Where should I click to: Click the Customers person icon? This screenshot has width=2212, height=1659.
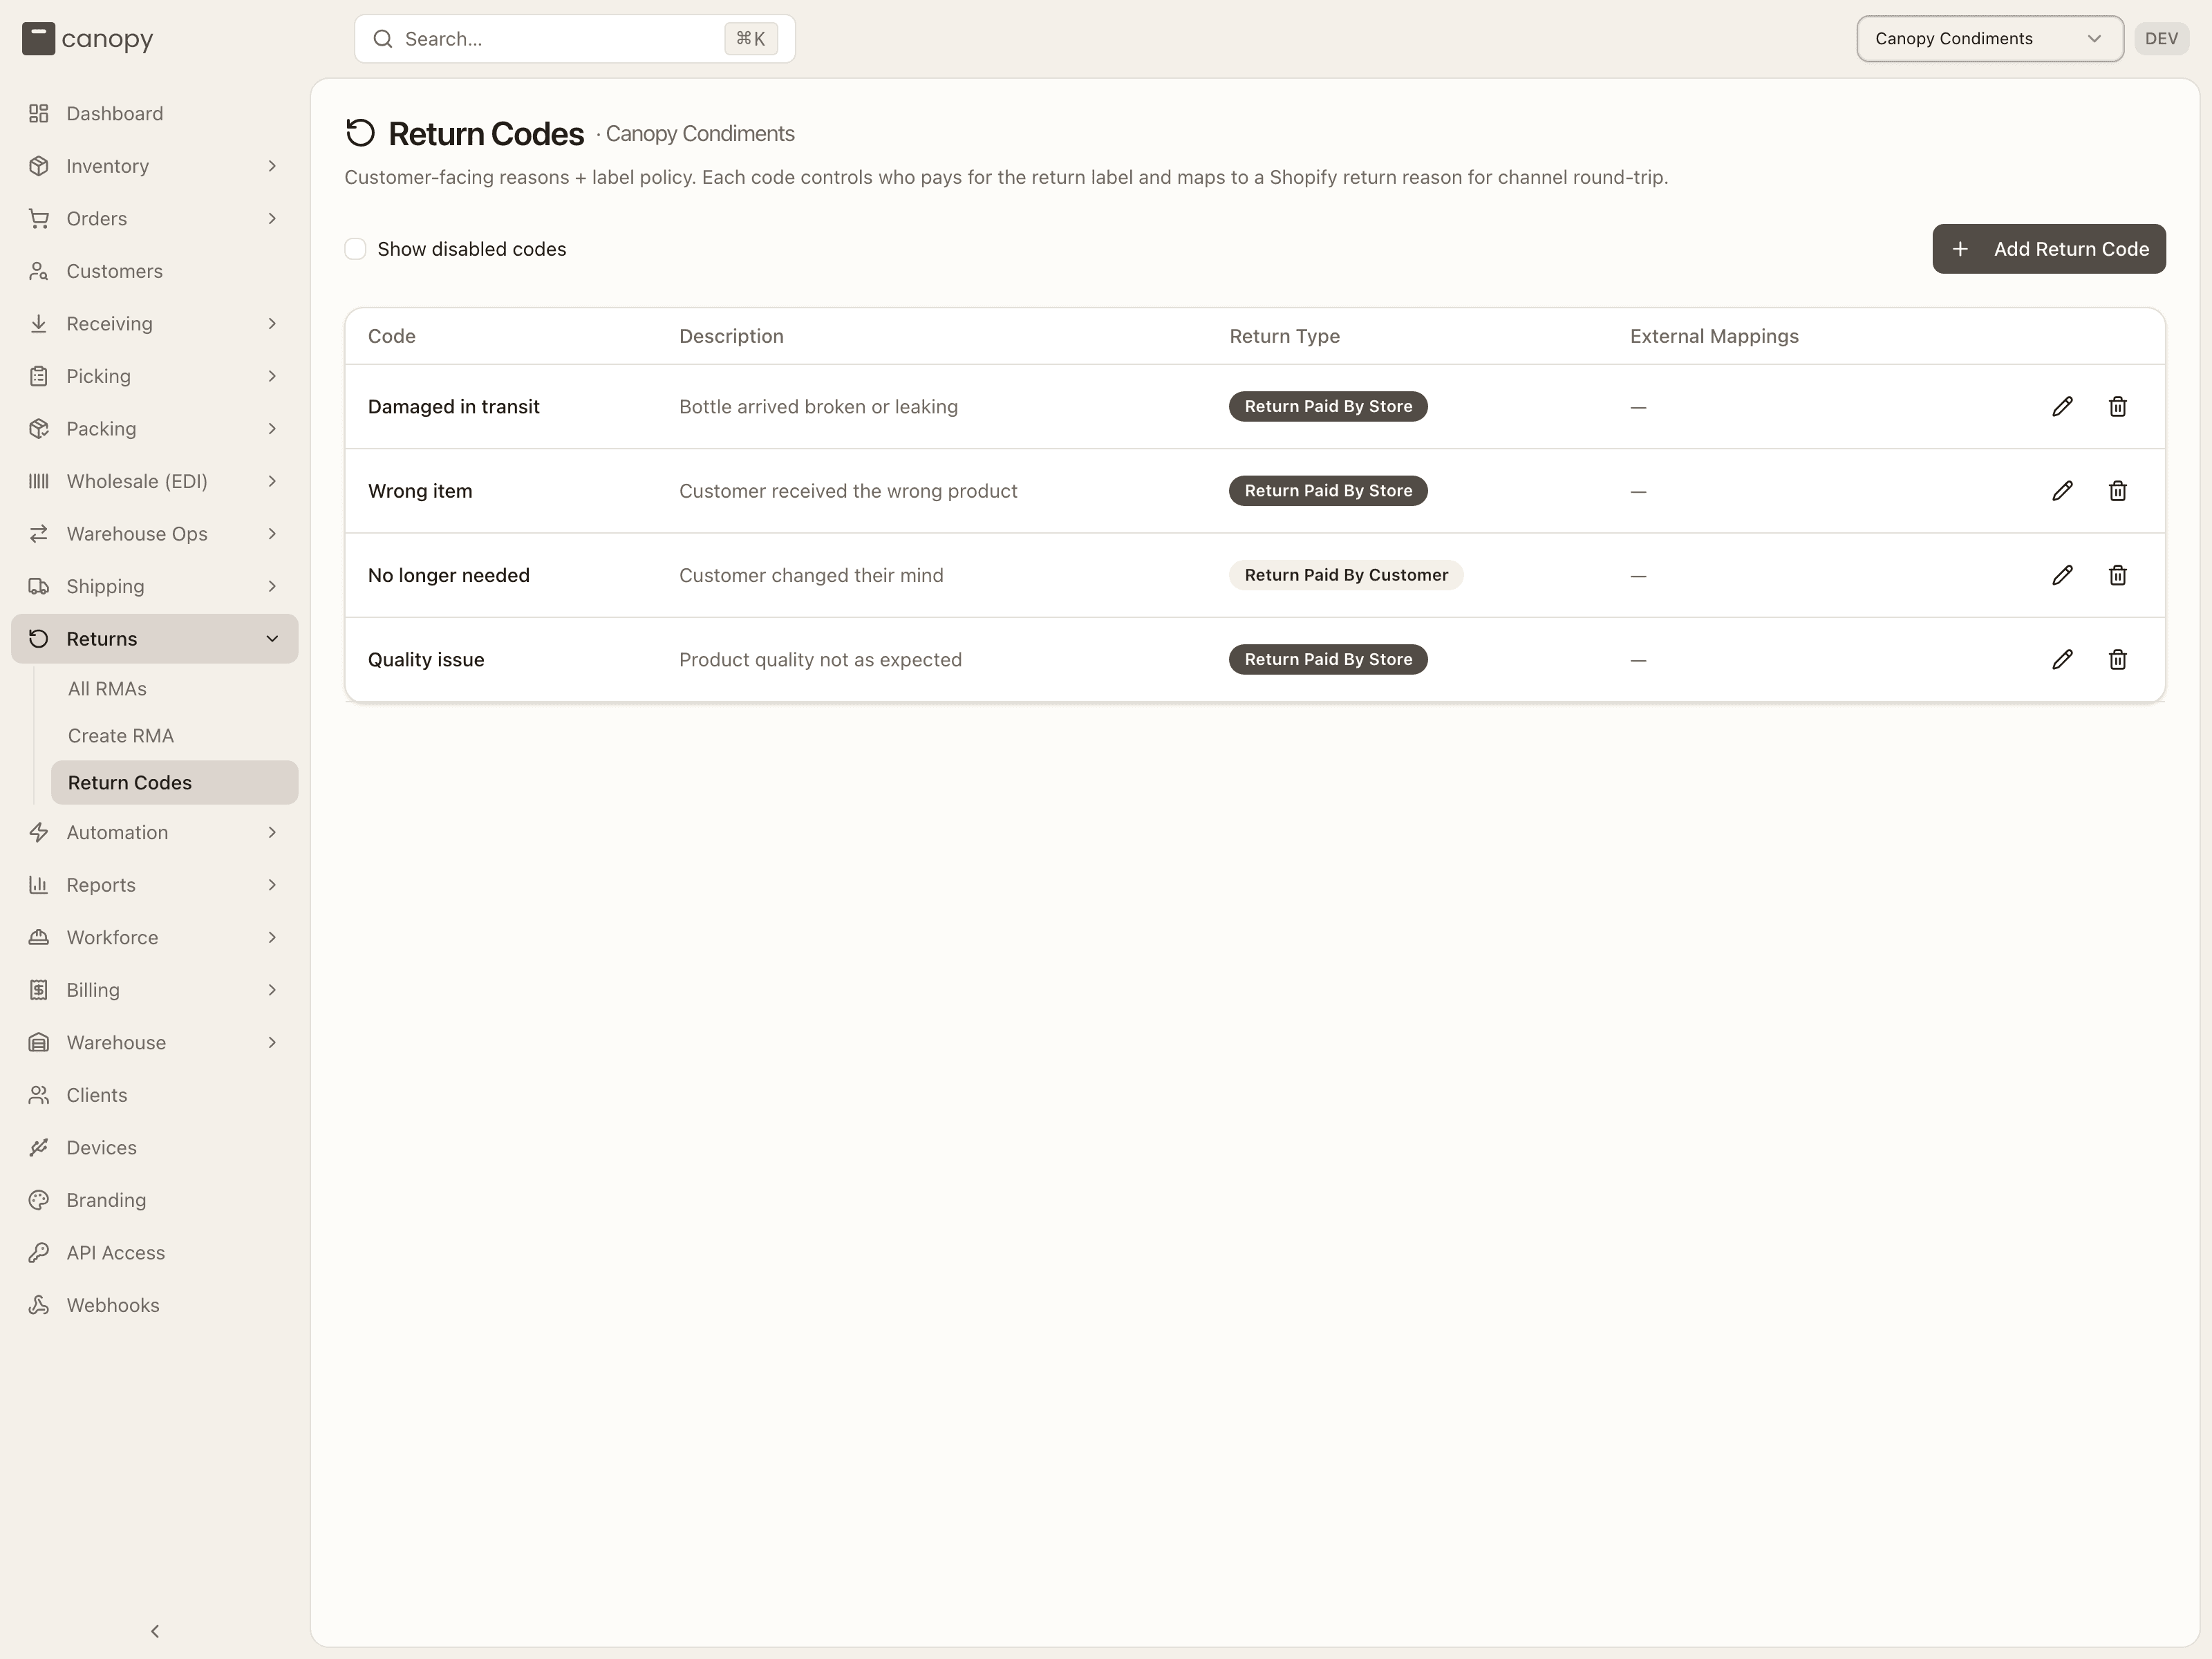pyautogui.click(x=39, y=271)
